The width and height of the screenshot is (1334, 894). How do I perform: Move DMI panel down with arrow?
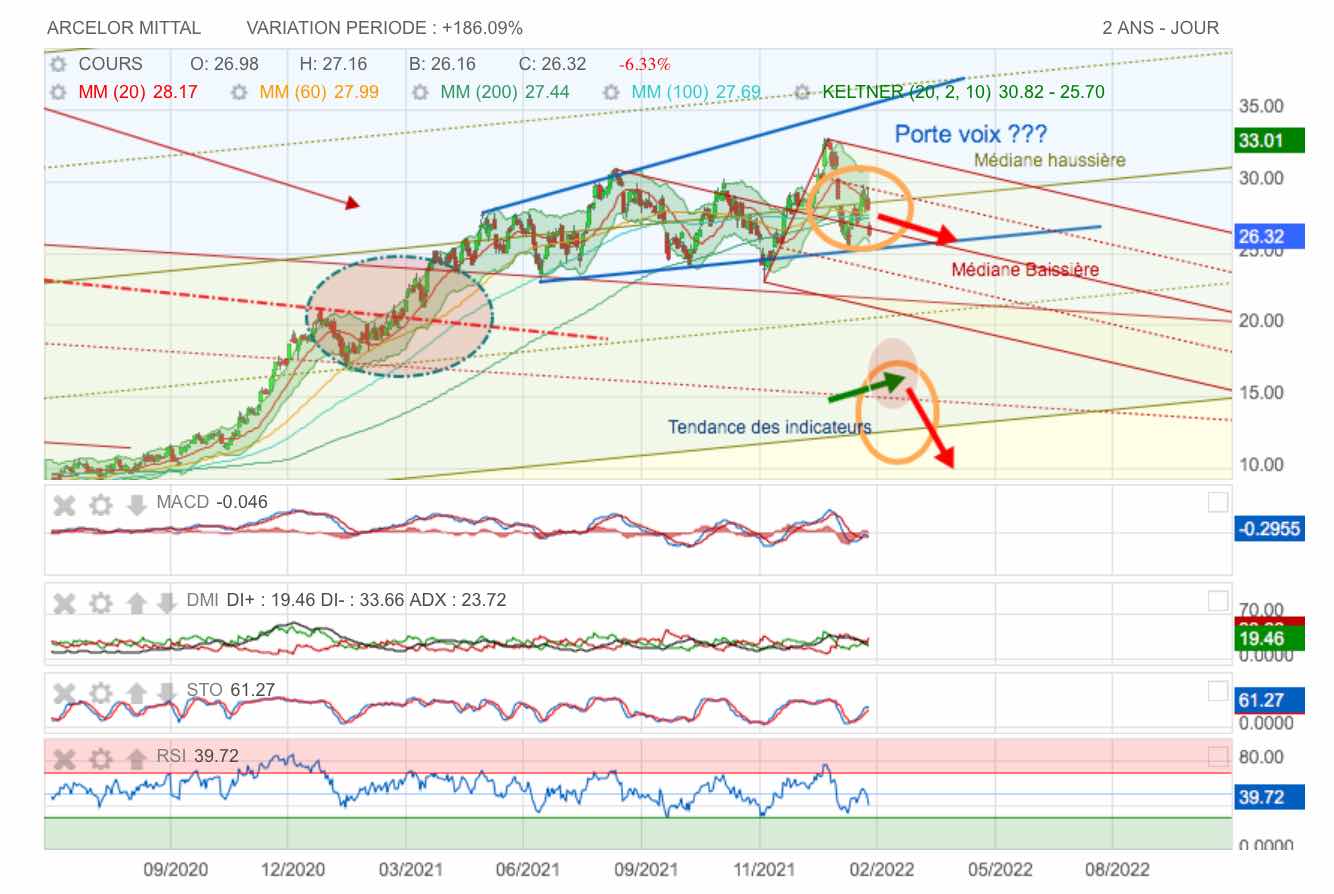[x=166, y=602]
